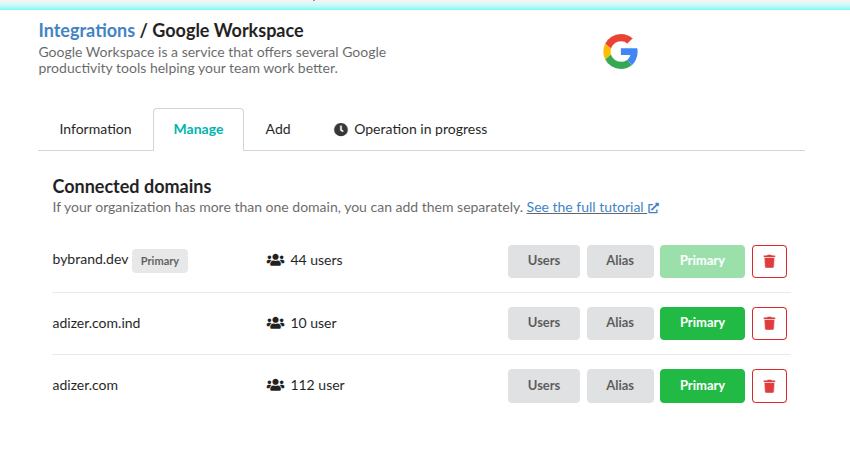Click the Google Workspace page title

(x=228, y=31)
